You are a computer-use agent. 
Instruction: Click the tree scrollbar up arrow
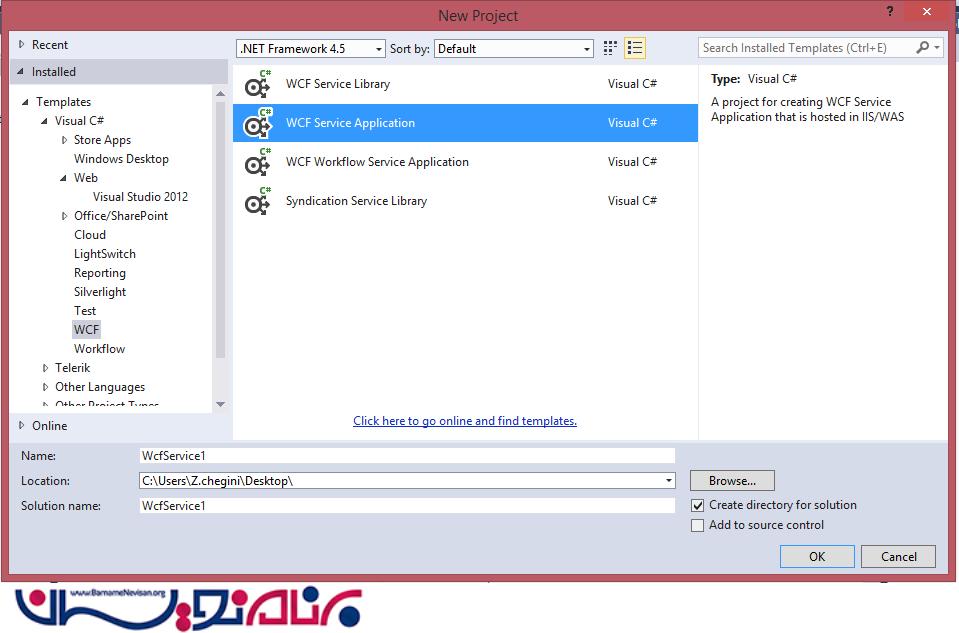tap(221, 94)
